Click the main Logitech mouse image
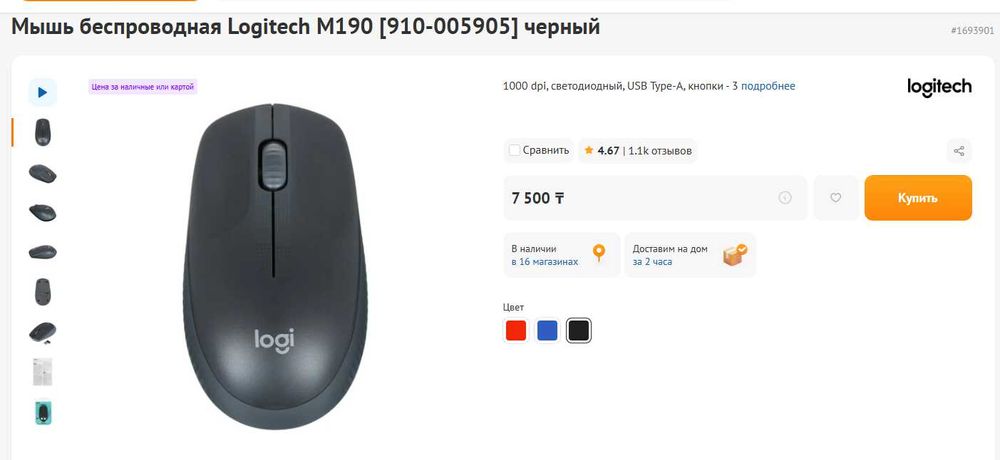 click(x=275, y=265)
